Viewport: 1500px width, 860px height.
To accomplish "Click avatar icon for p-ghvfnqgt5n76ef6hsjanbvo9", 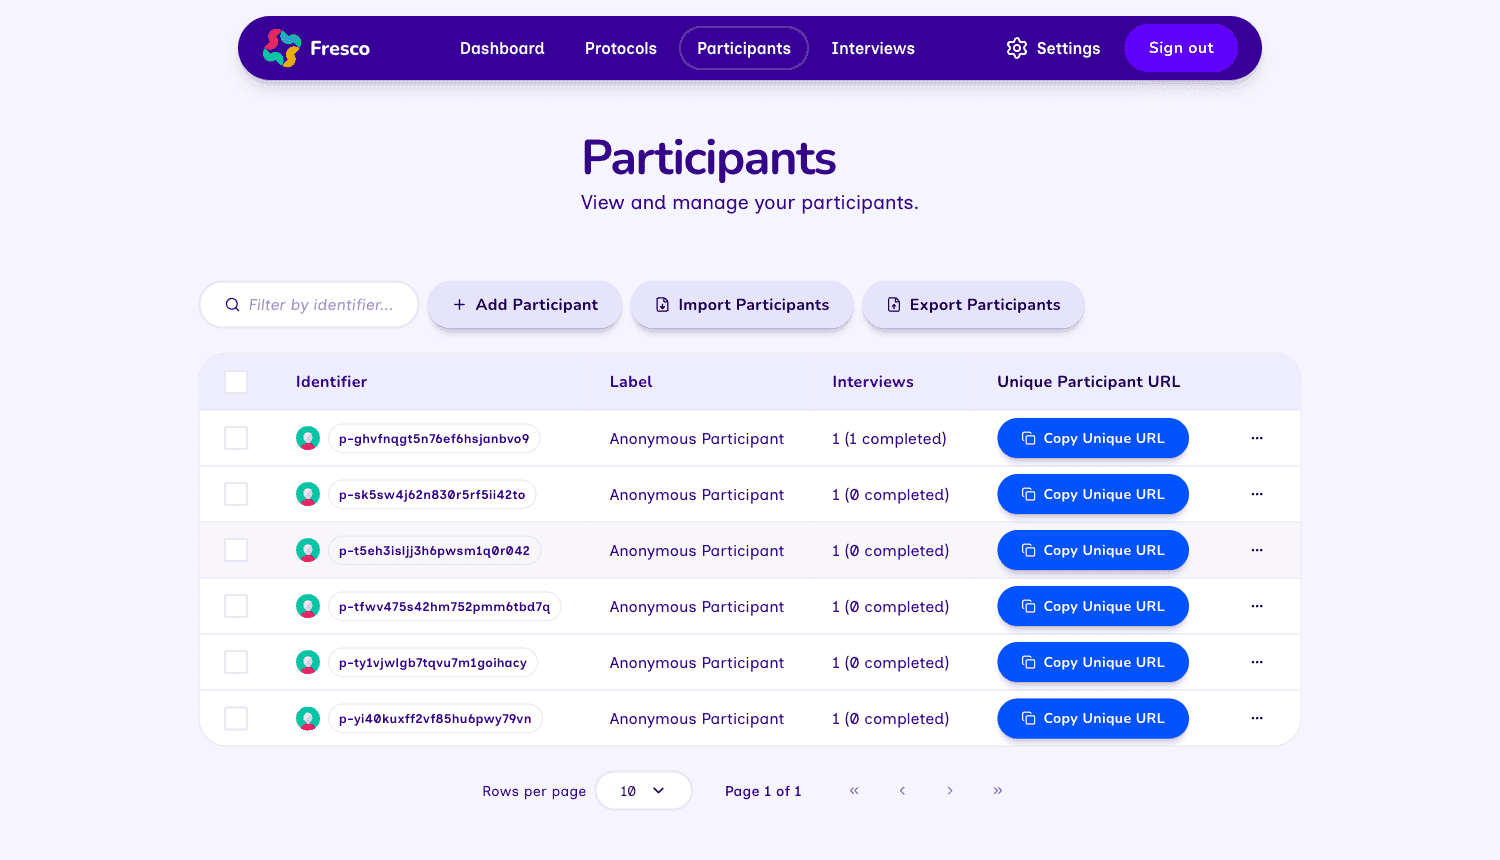I will tap(308, 438).
